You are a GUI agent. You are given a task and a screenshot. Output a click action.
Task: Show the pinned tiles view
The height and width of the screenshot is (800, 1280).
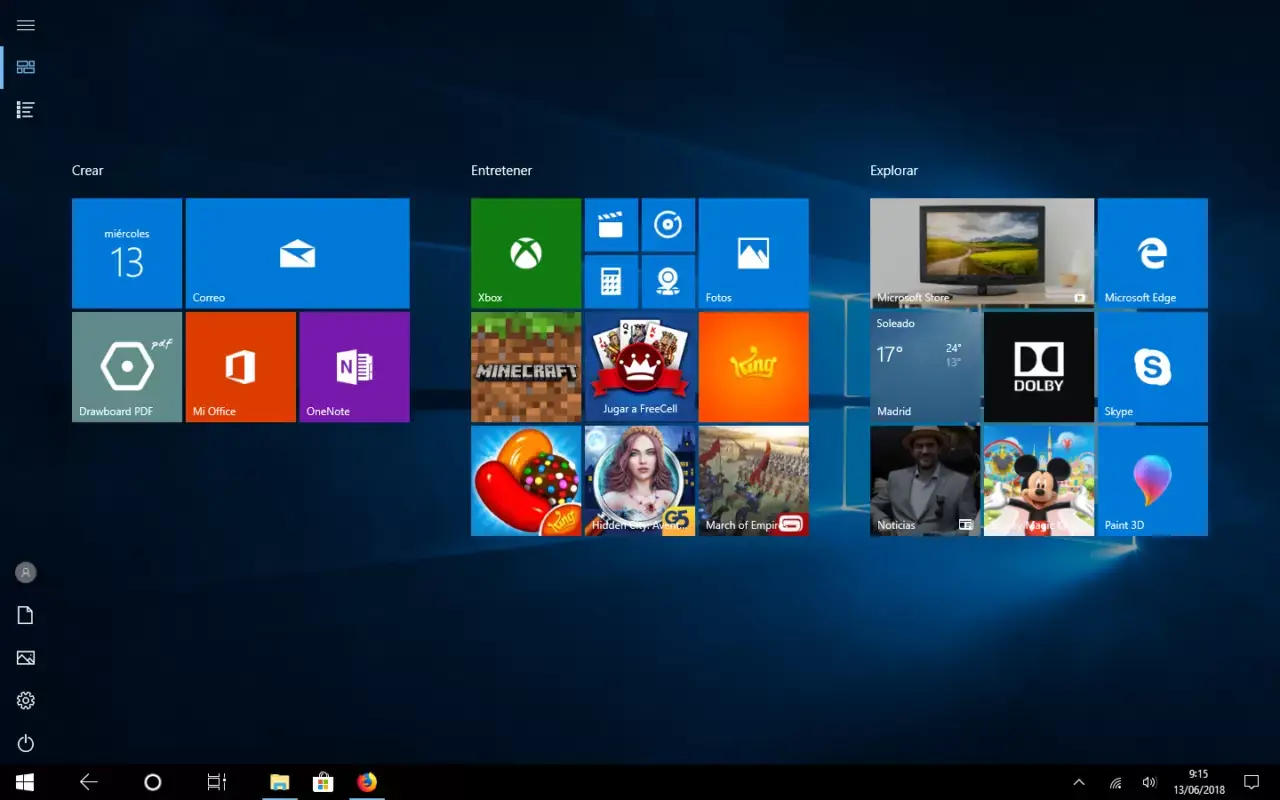26,67
